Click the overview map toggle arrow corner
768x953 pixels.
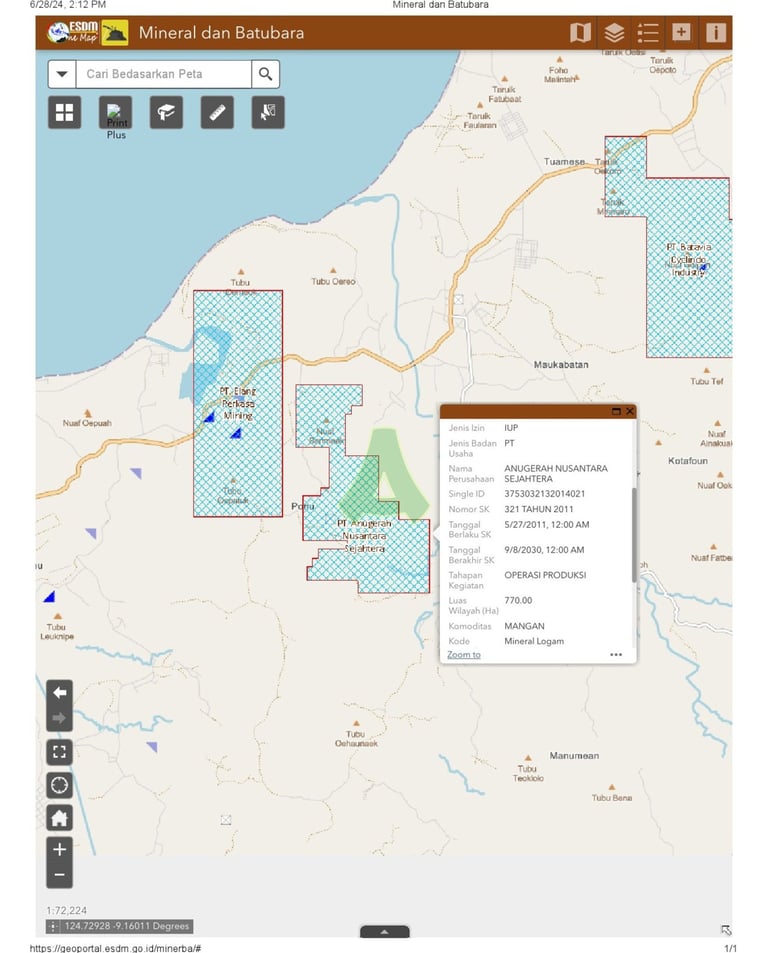(725, 930)
